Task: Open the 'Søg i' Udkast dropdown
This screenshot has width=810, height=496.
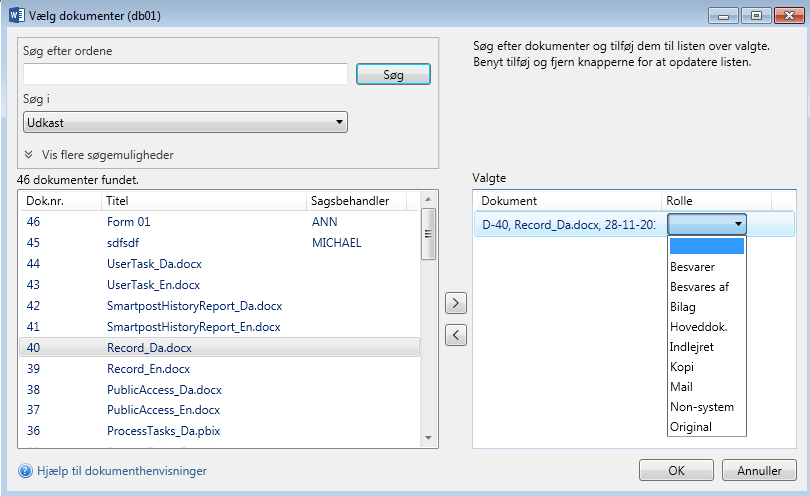Action: [185, 122]
